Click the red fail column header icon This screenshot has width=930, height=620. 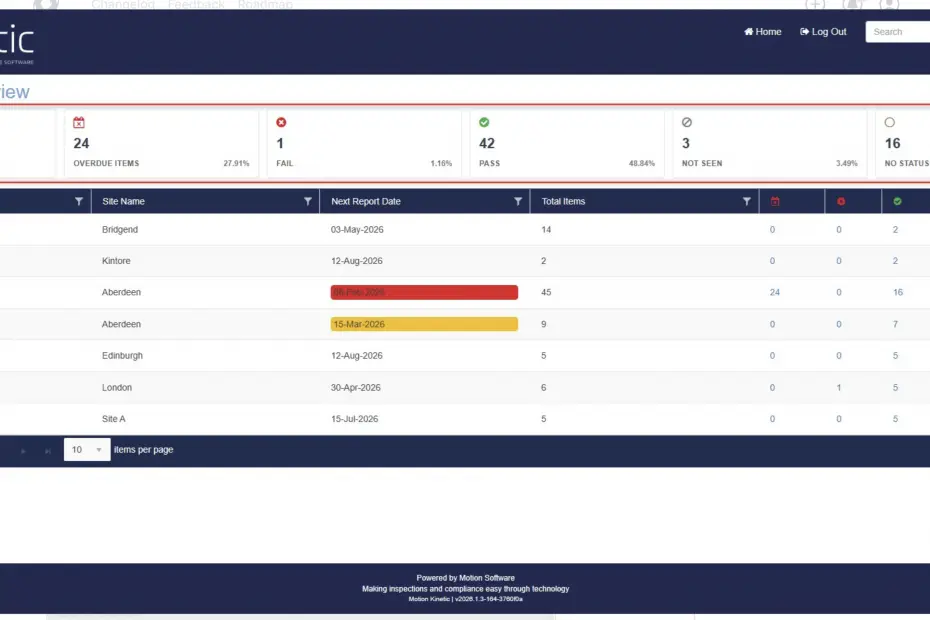pos(840,202)
